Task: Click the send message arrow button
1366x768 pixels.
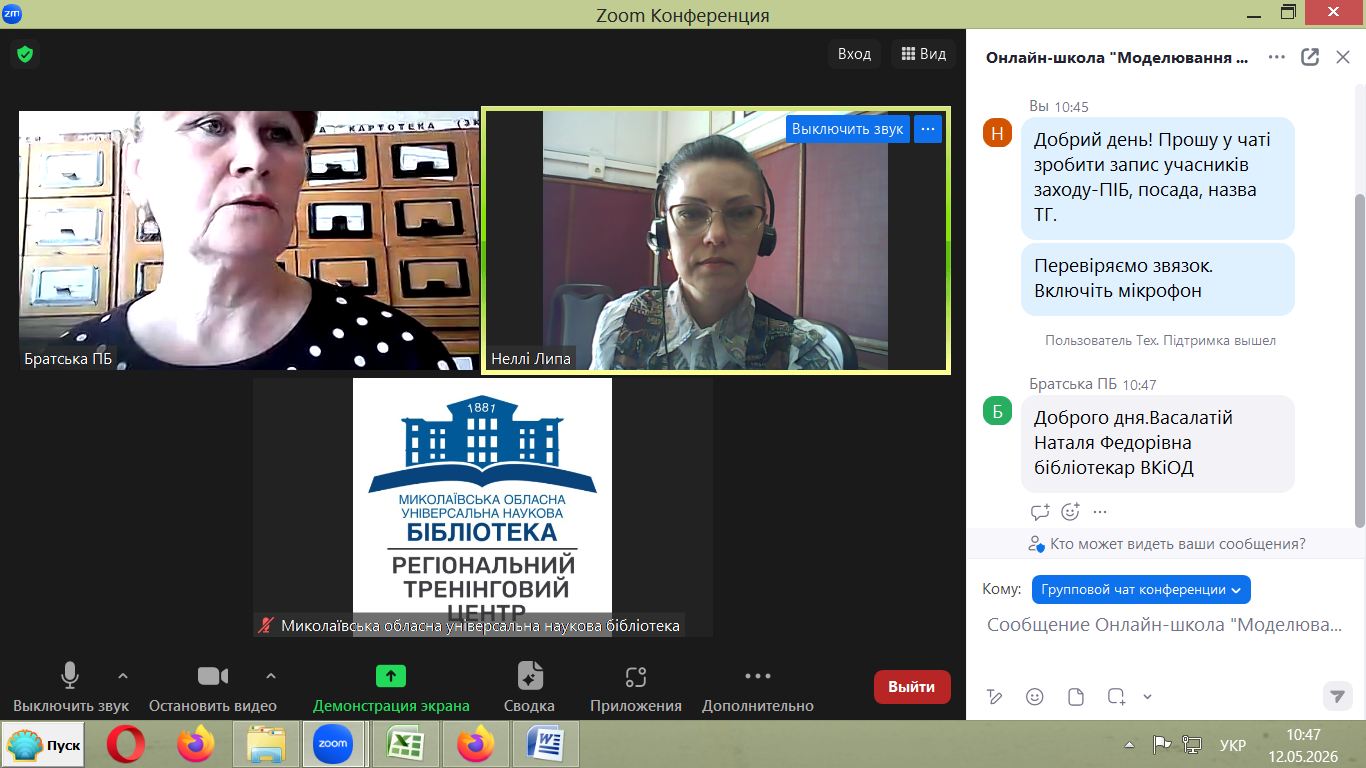Action: [x=1336, y=696]
